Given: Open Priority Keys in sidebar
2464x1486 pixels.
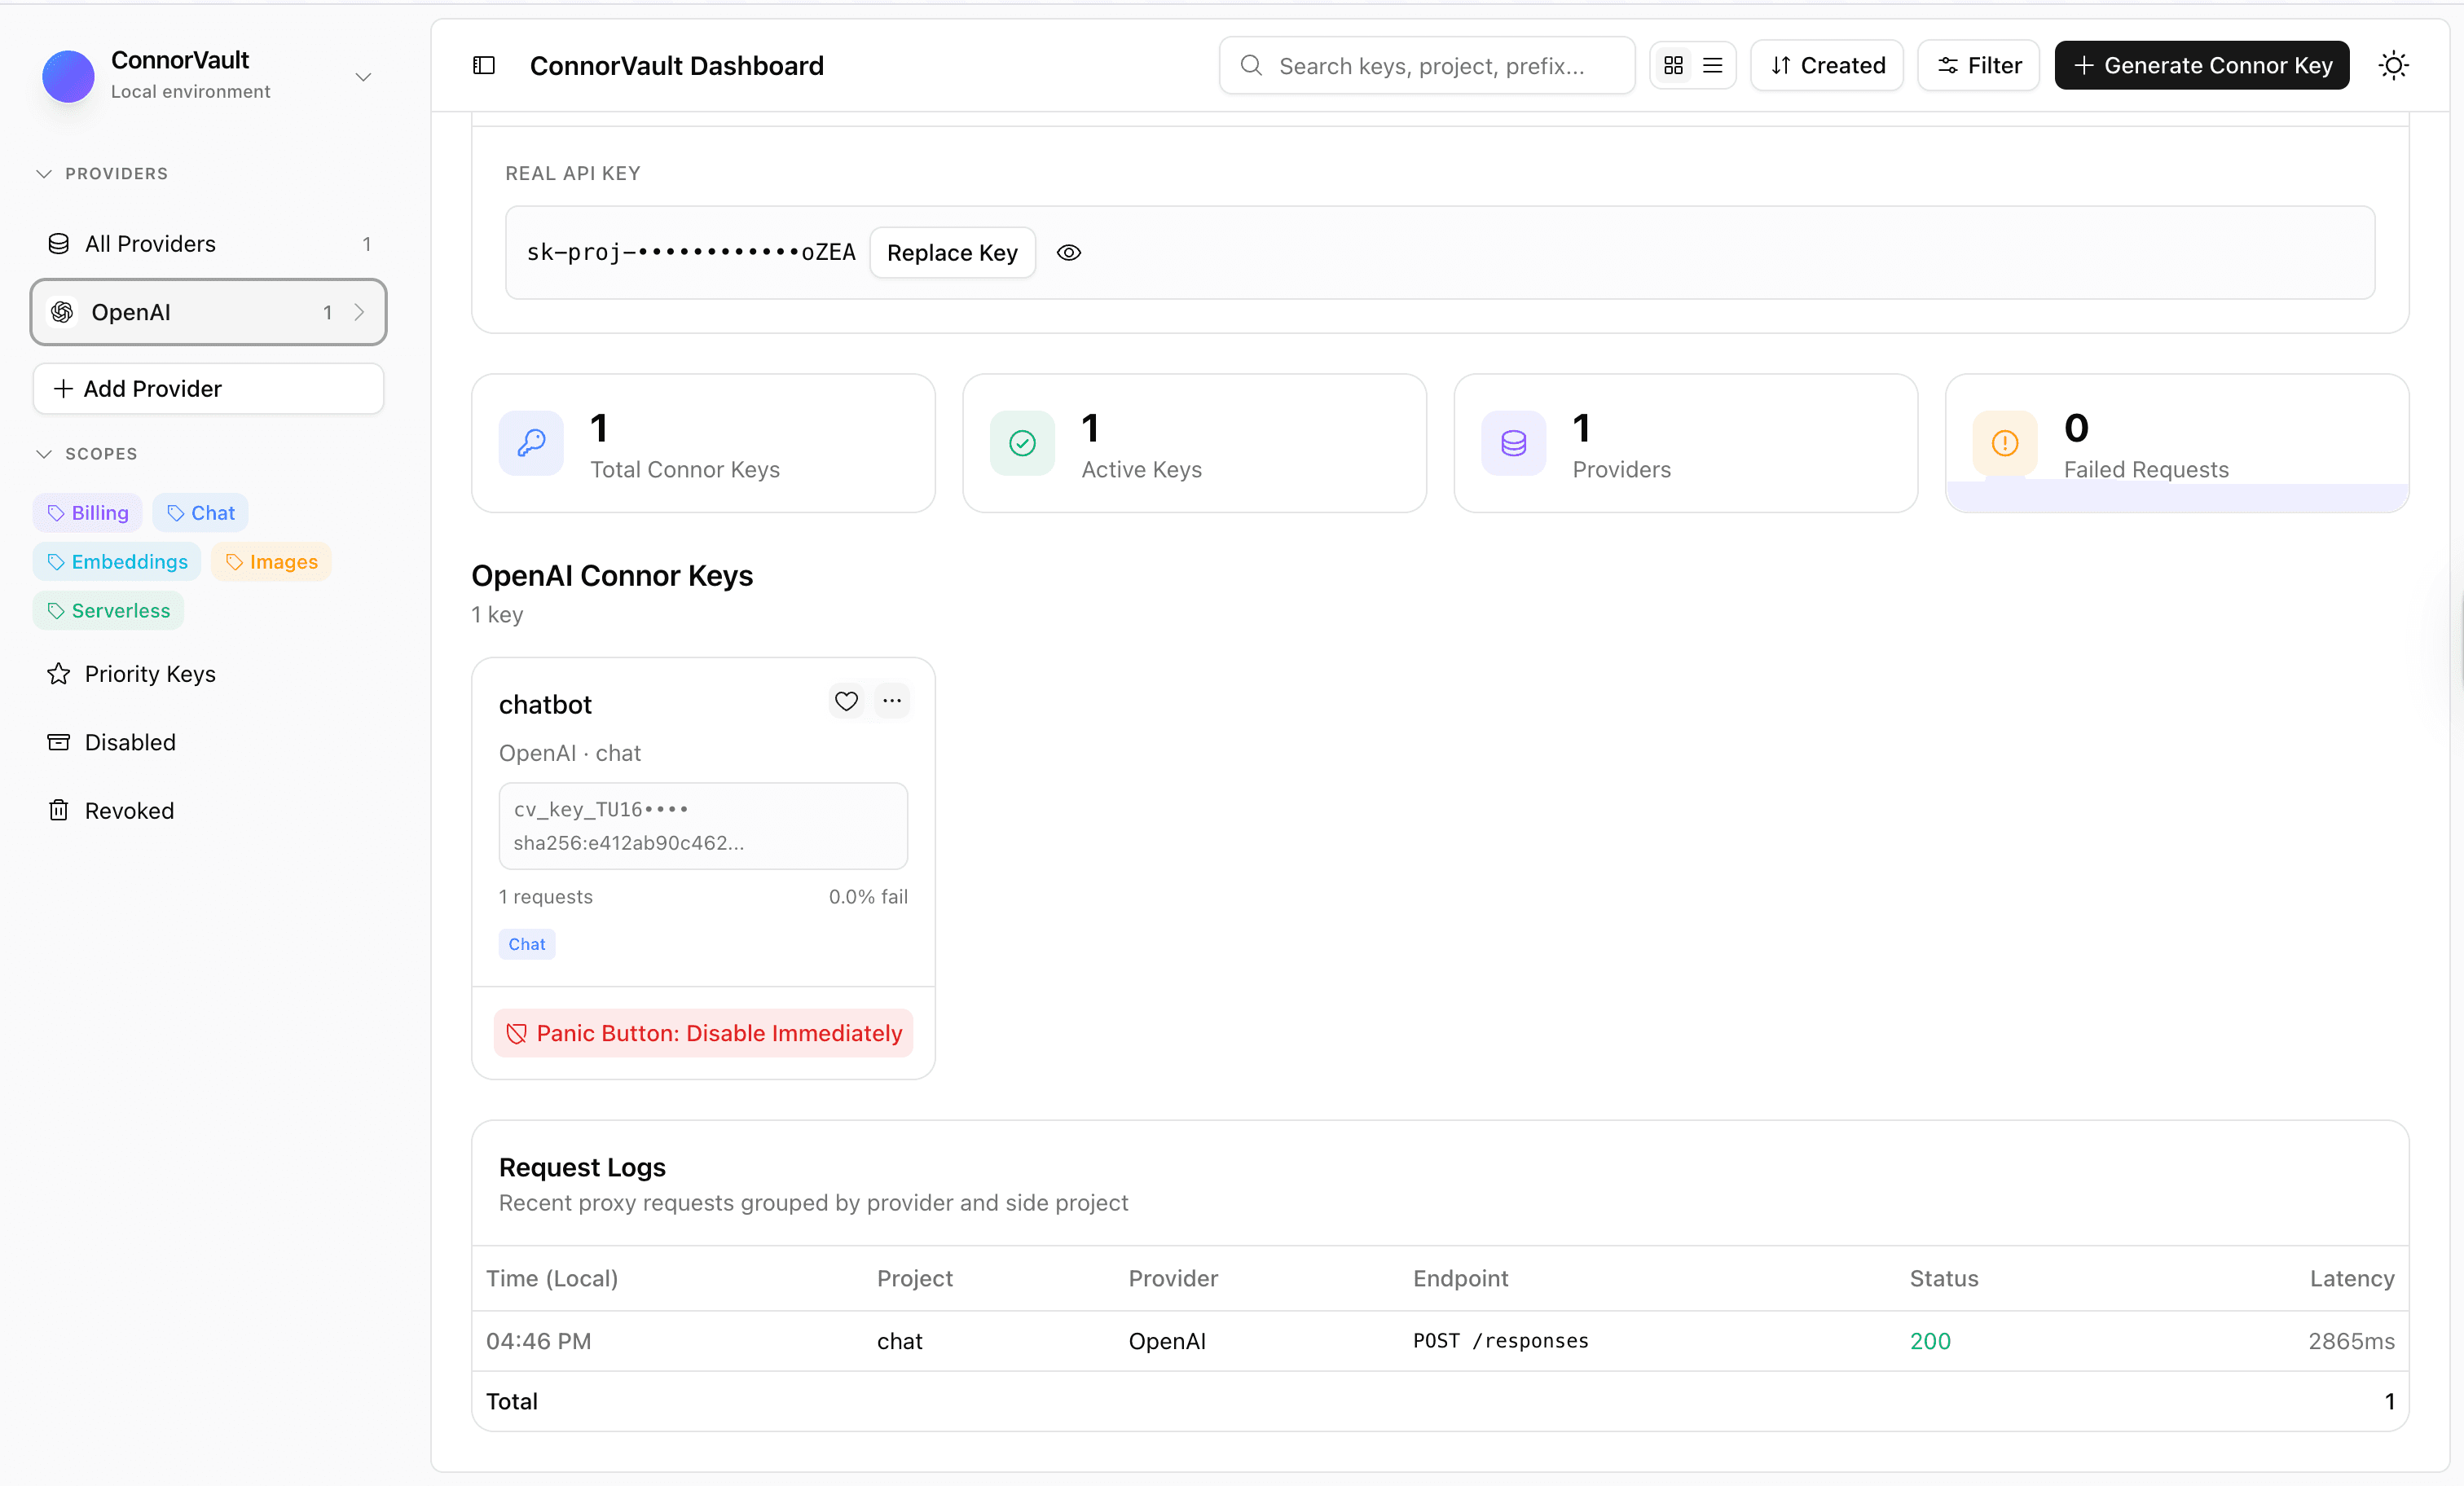Looking at the screenshot, I should (x=150, y=674).
